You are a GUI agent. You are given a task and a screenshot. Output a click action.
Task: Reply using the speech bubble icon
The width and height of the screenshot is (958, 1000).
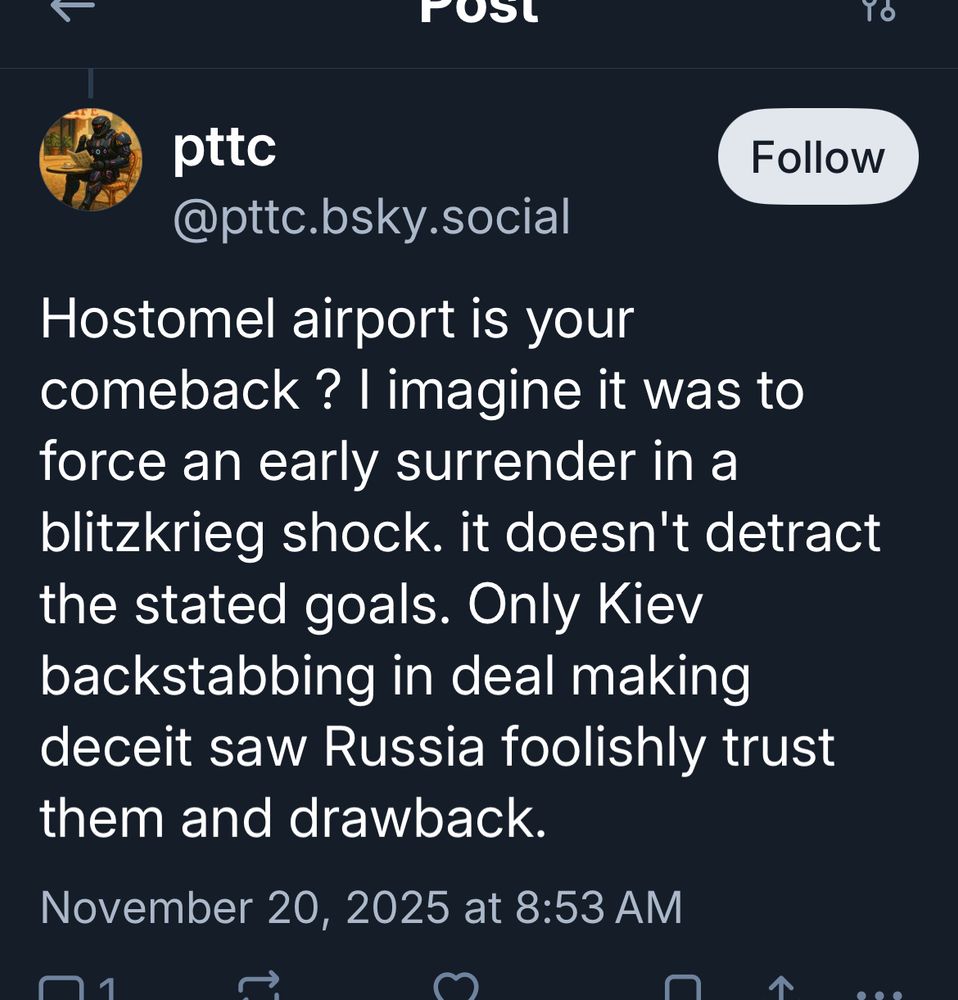point(61,987)
